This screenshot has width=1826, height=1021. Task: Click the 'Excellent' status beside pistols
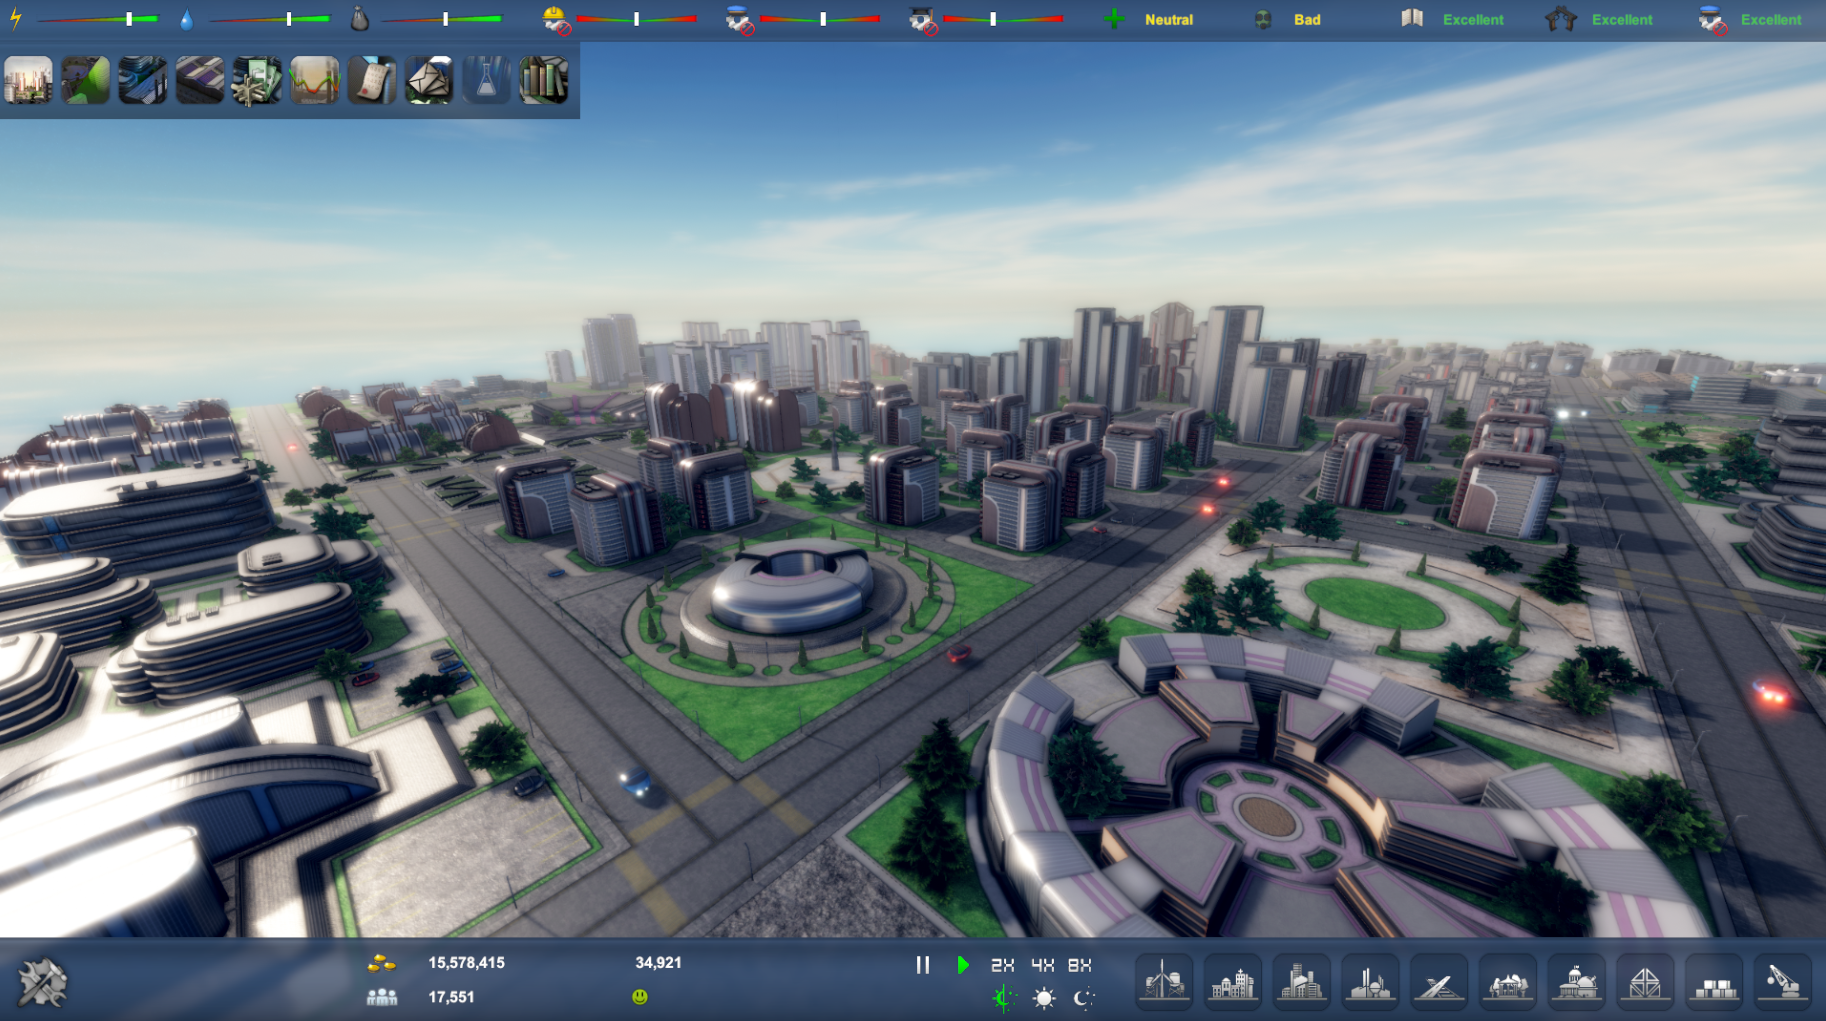pos(1622,20)
